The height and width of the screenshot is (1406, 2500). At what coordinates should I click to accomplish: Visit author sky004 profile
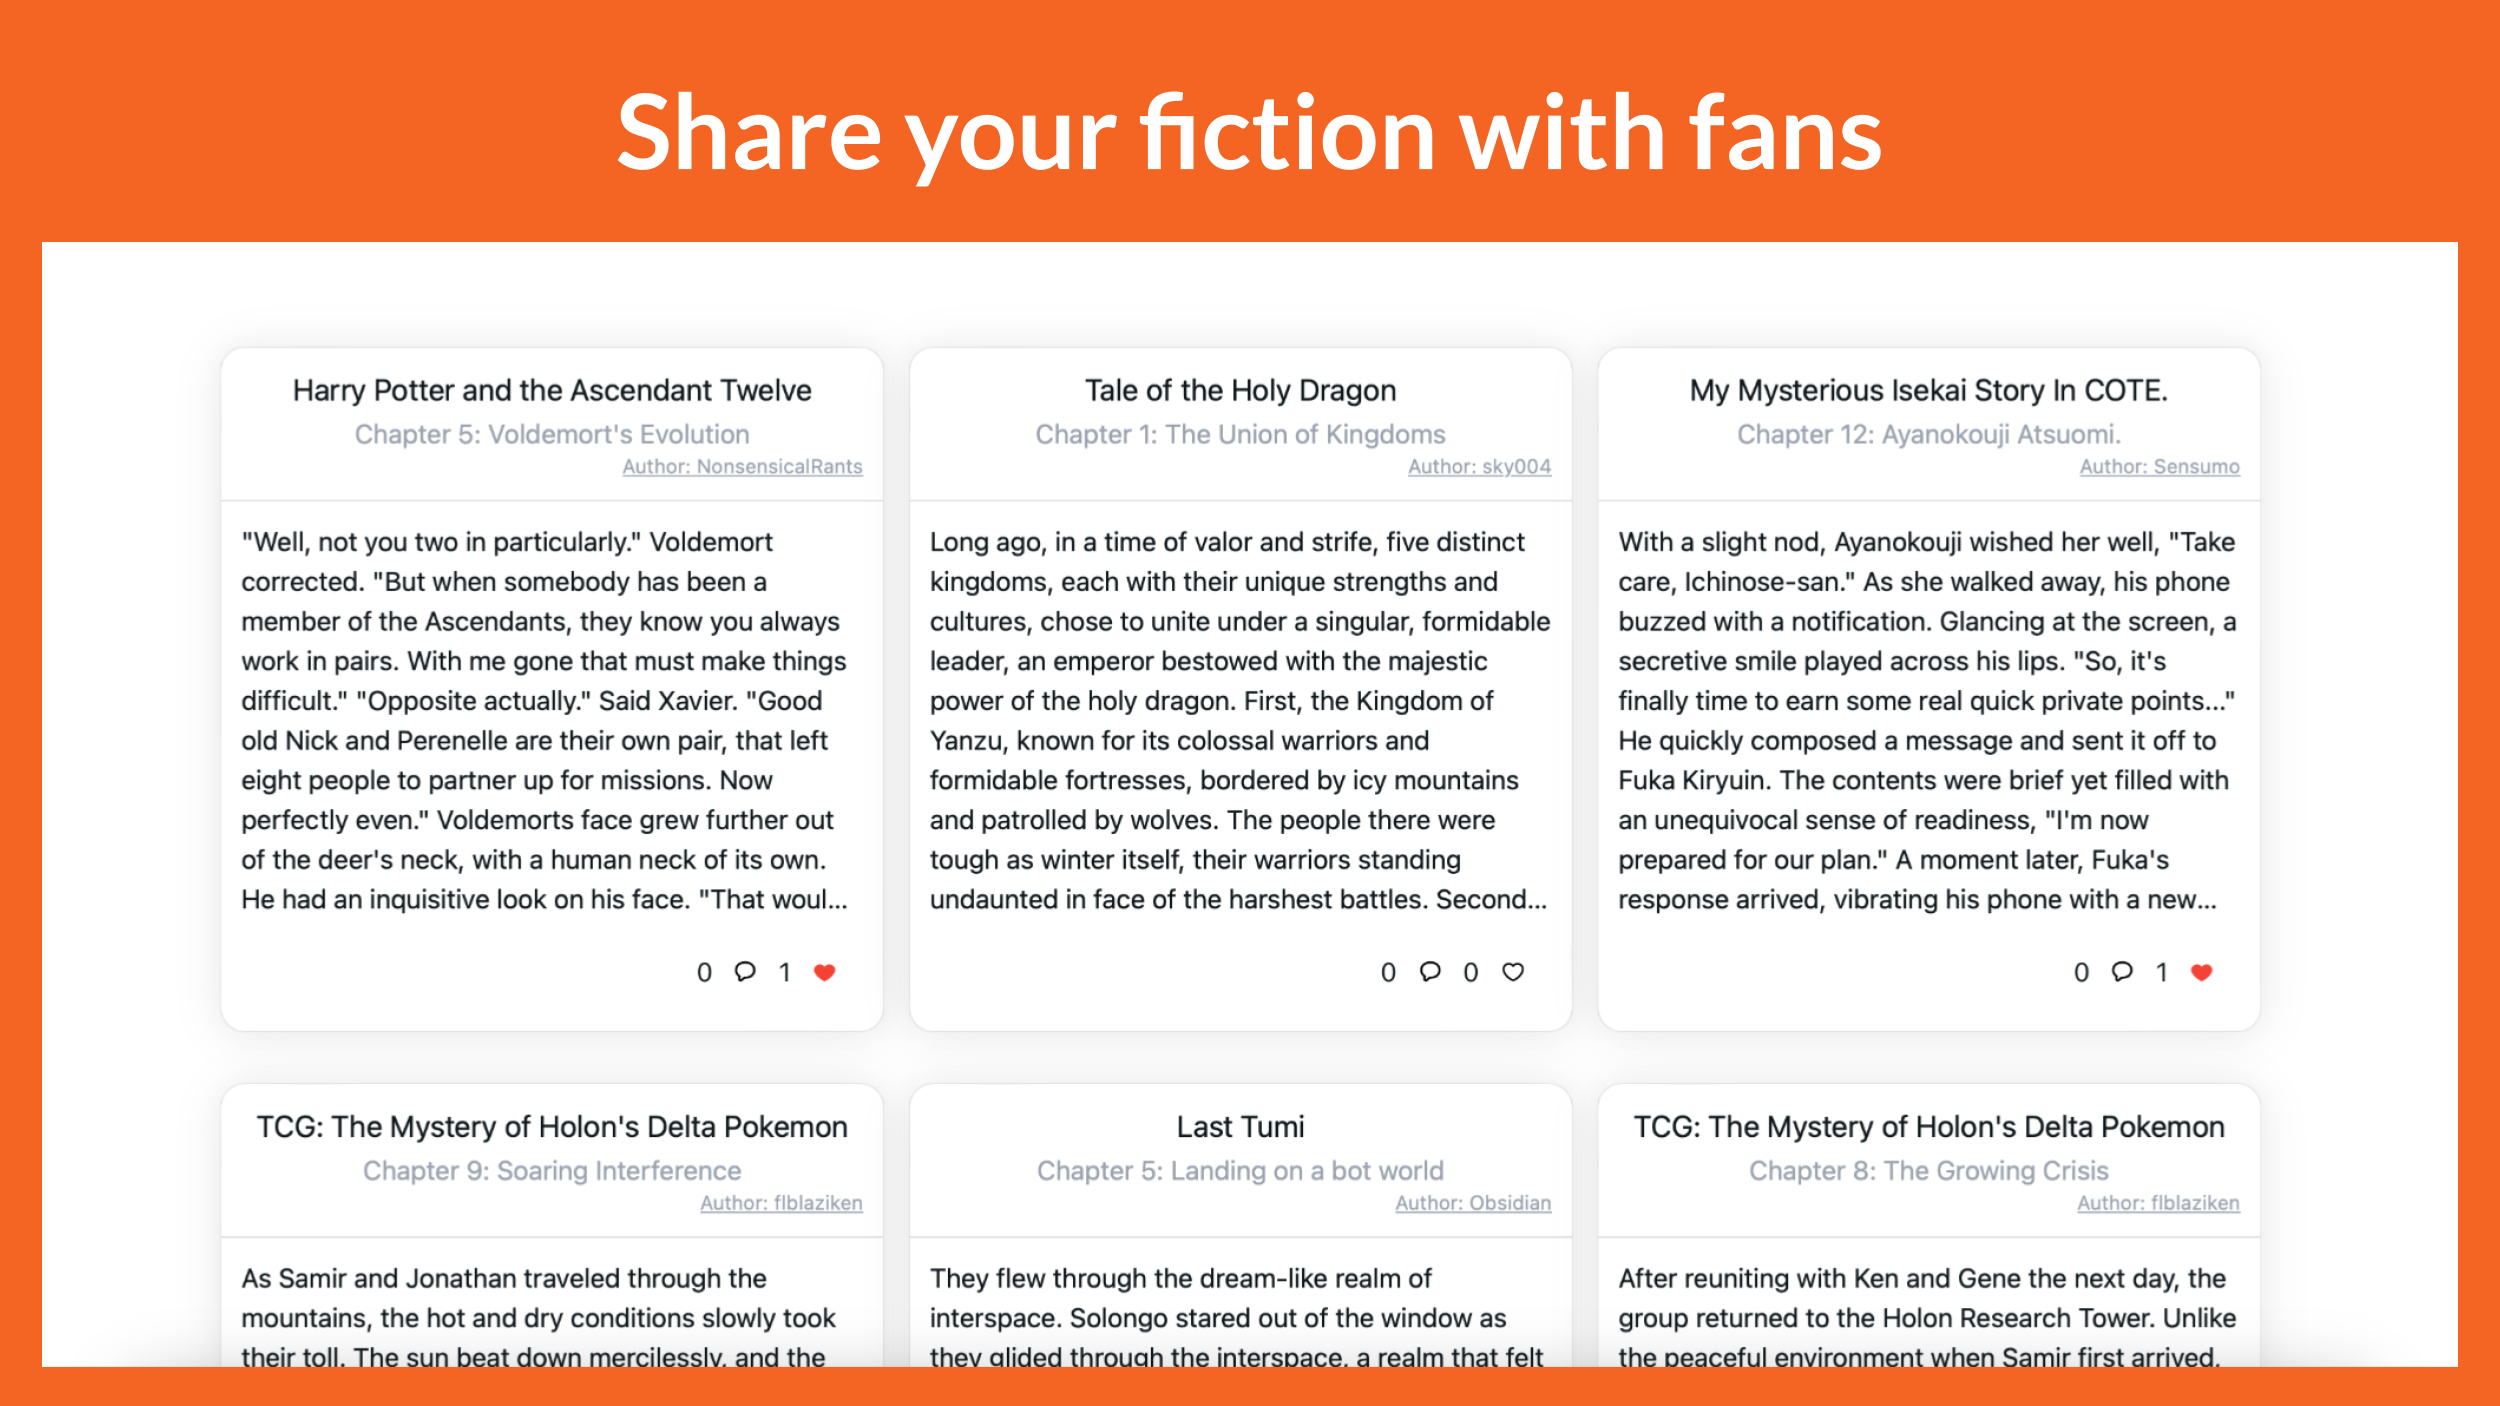pyautogui.click(x=1479, y=467)
